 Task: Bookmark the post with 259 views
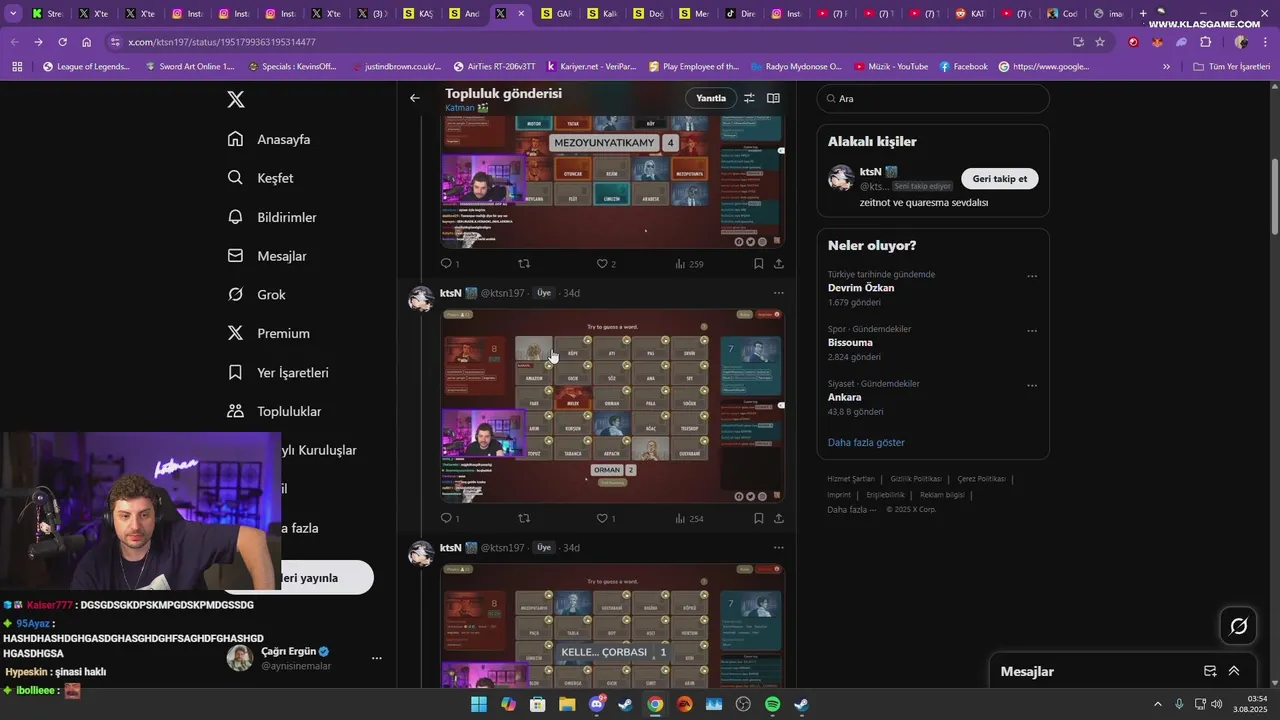pos(758,264)
